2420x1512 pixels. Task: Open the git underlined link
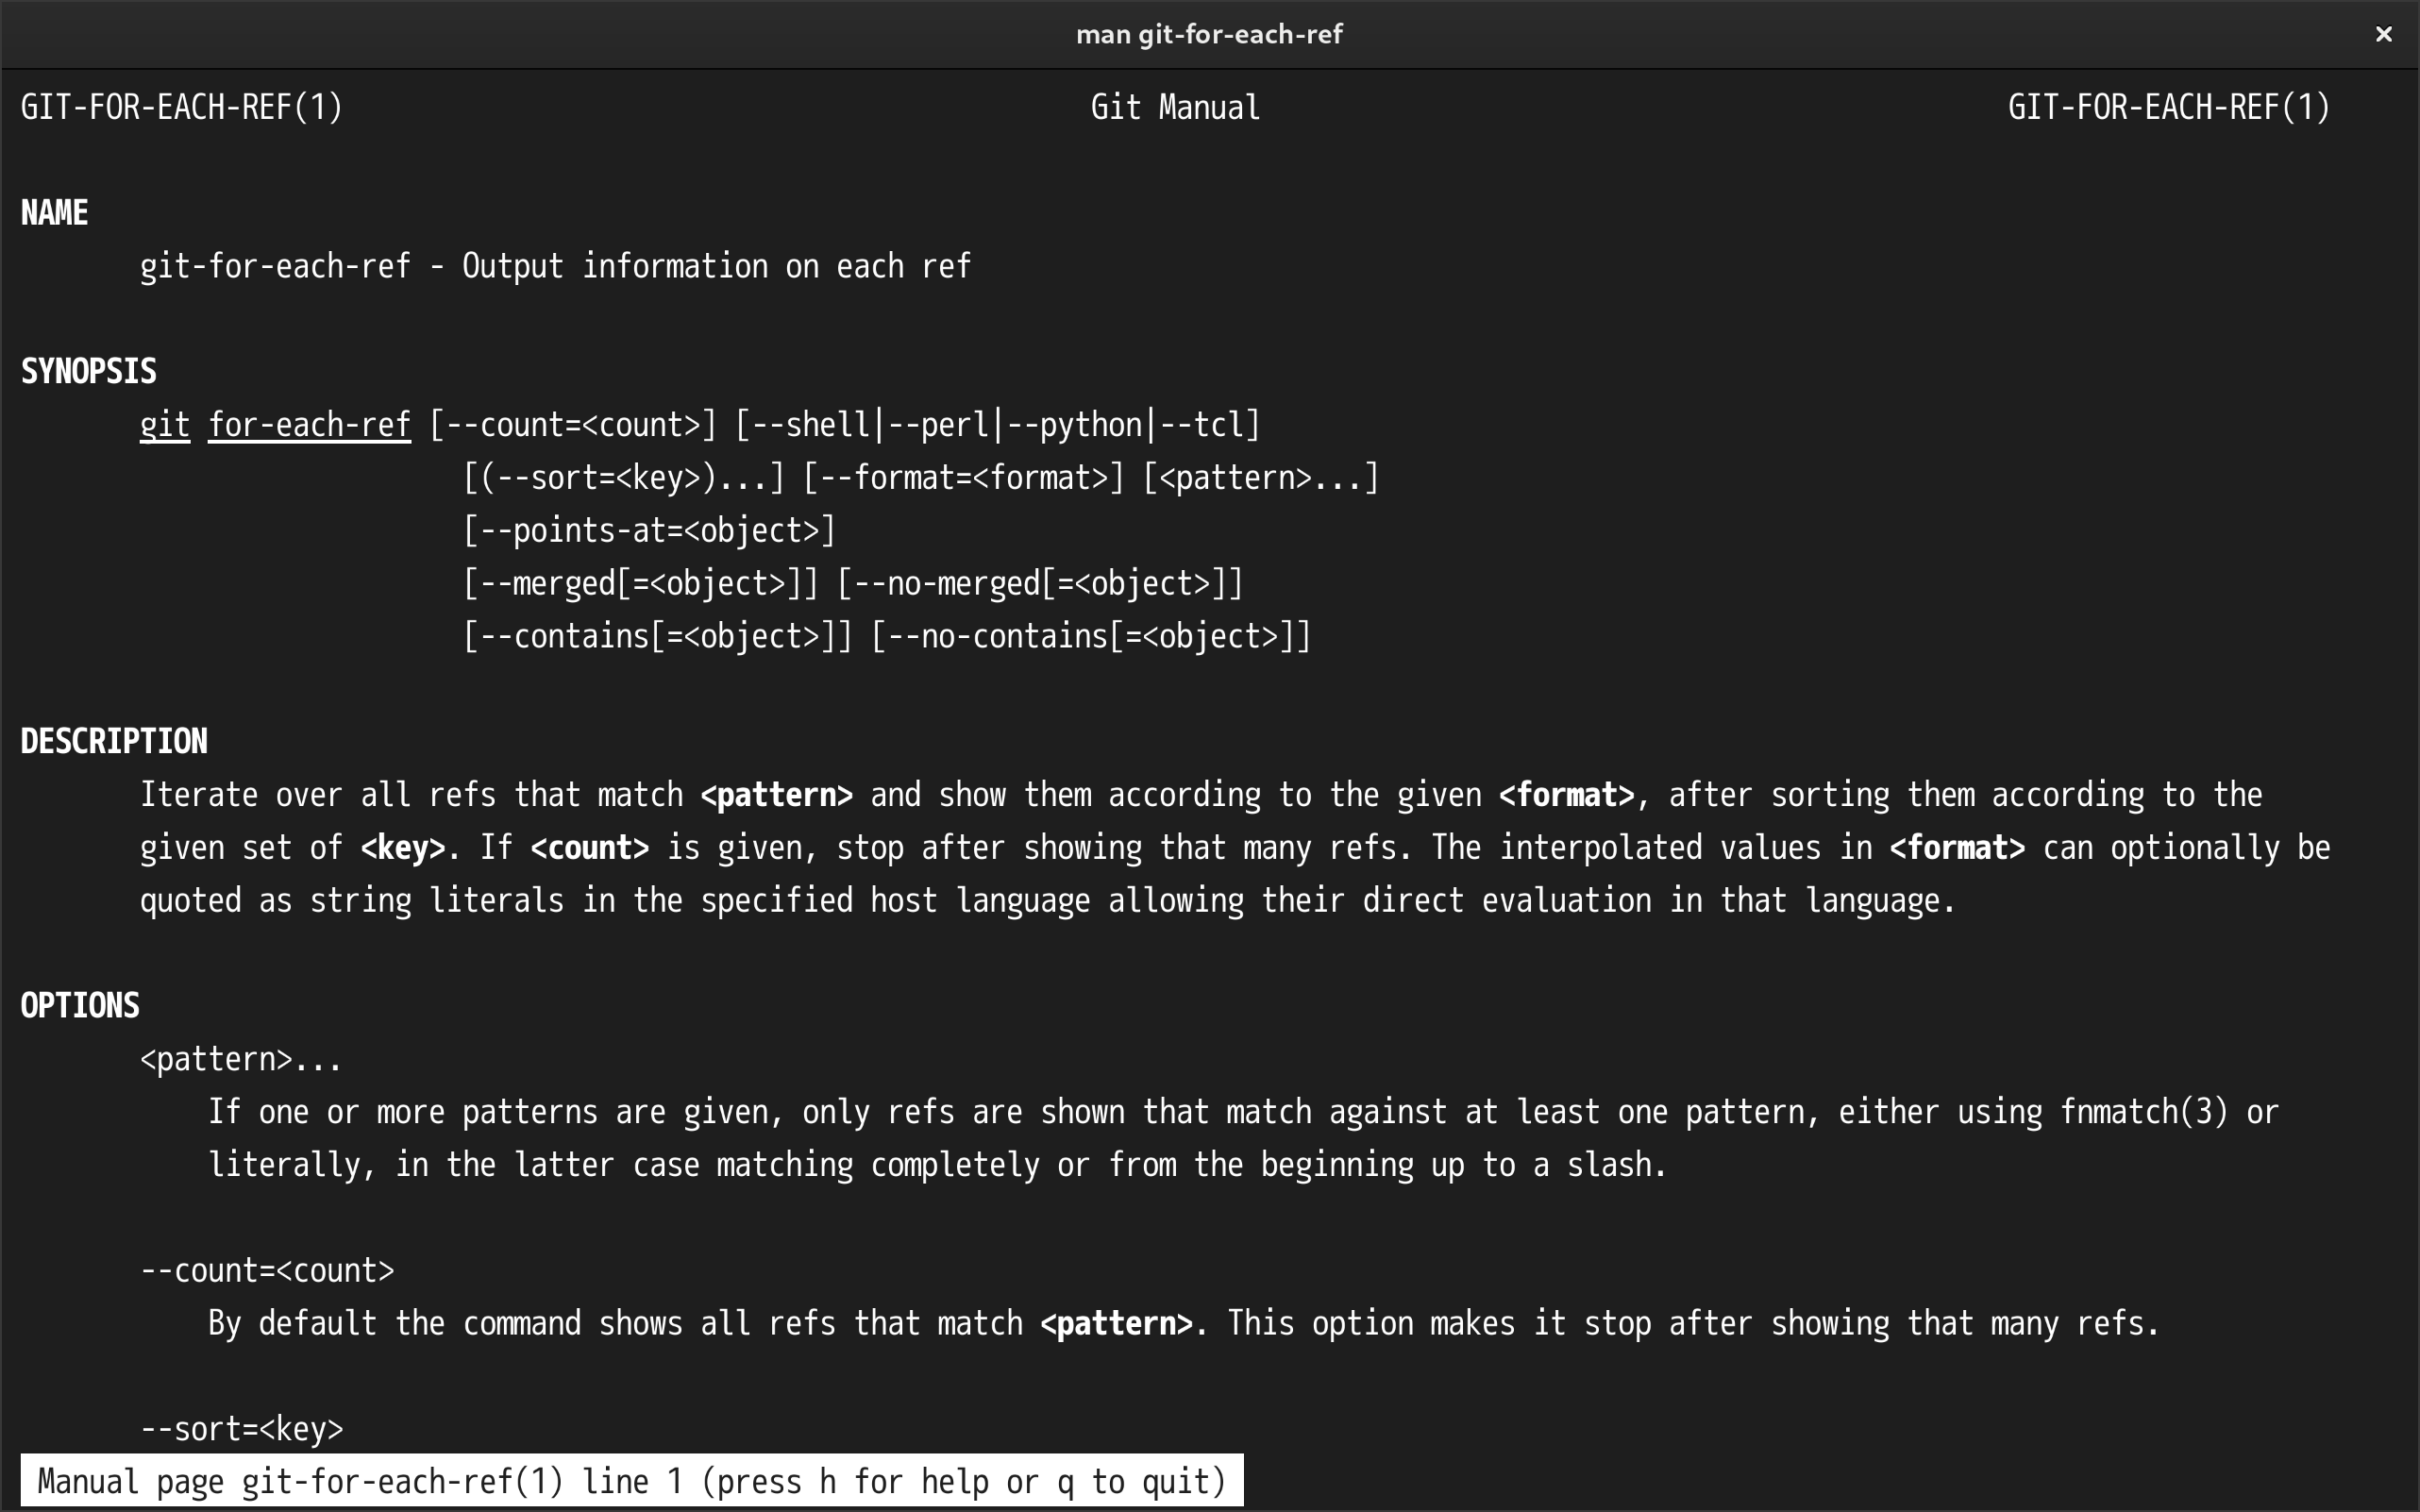[163, 424]
